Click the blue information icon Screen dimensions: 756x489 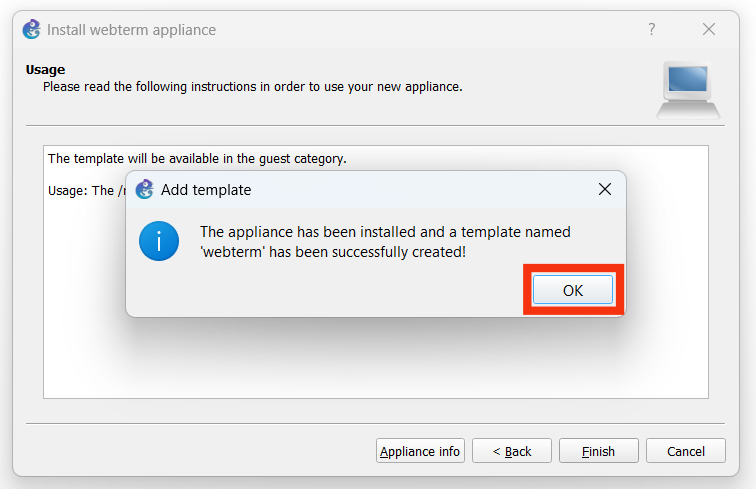click(x=159, y=241)
